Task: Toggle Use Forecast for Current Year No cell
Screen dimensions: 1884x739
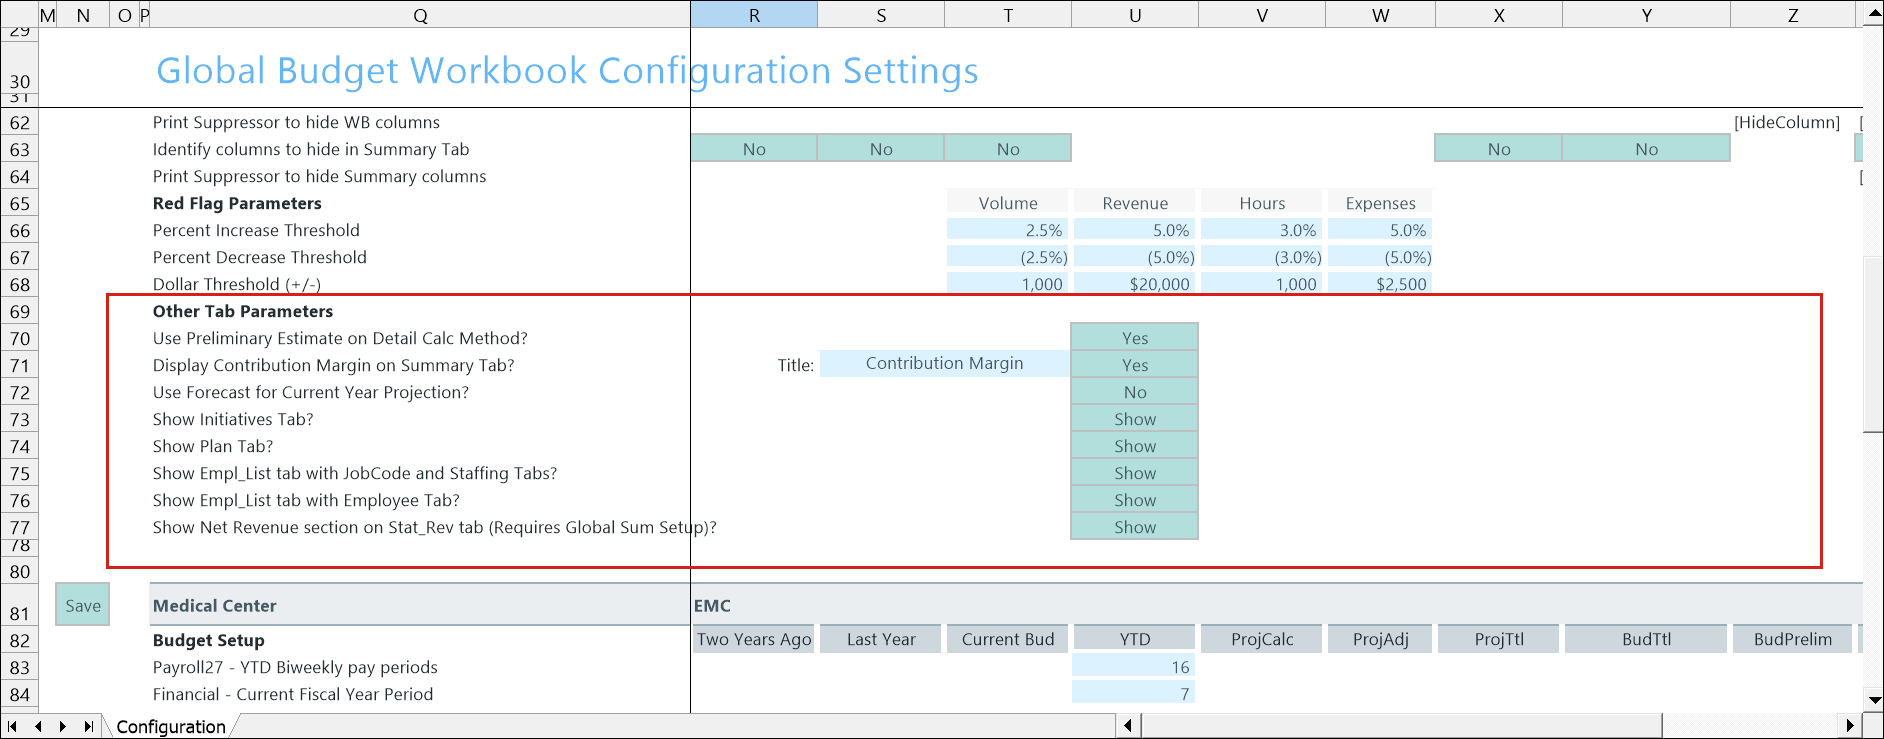Action: click(1134, 392)
